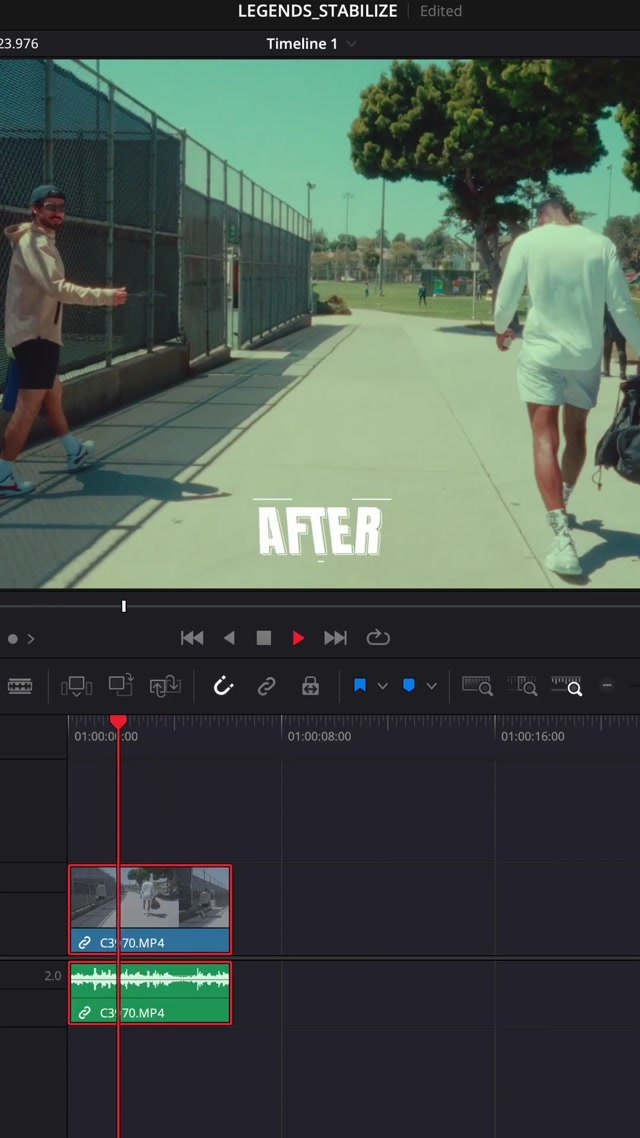Jump to the first frame of timeline
This screenshot has height=1138, width=640.
coord(192,638)
